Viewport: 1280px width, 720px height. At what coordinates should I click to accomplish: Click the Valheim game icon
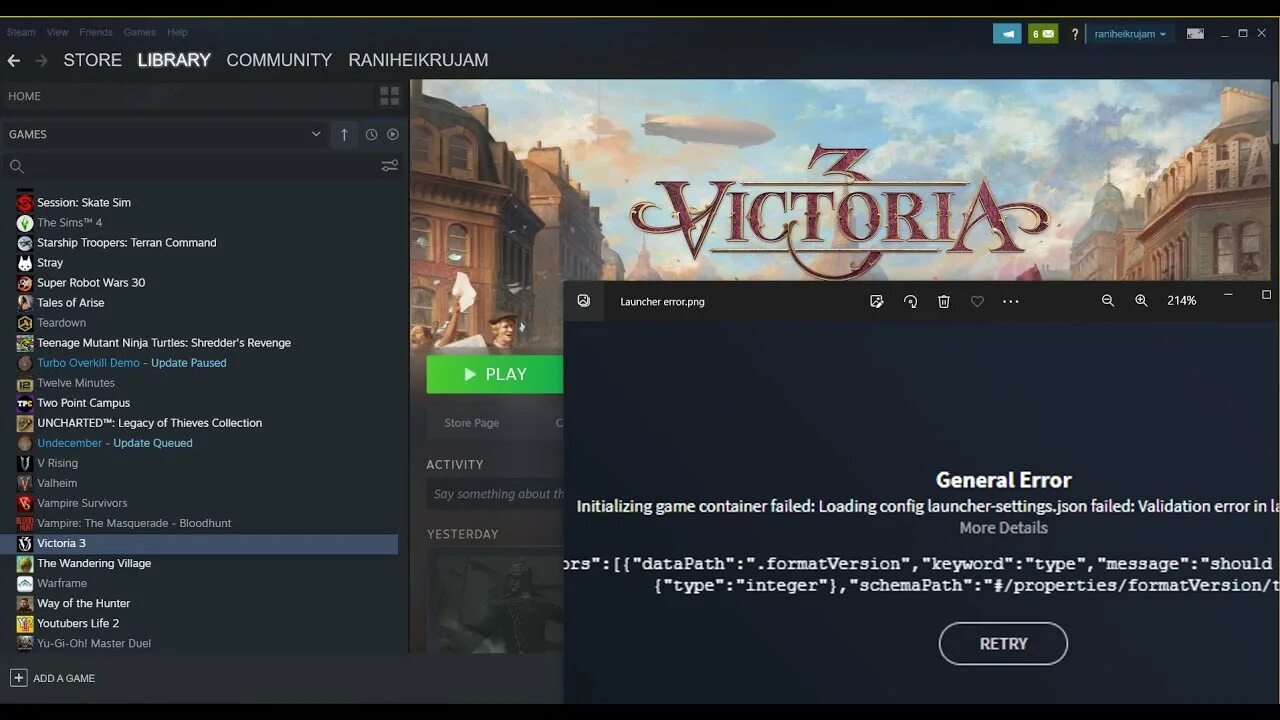(25, 483)
